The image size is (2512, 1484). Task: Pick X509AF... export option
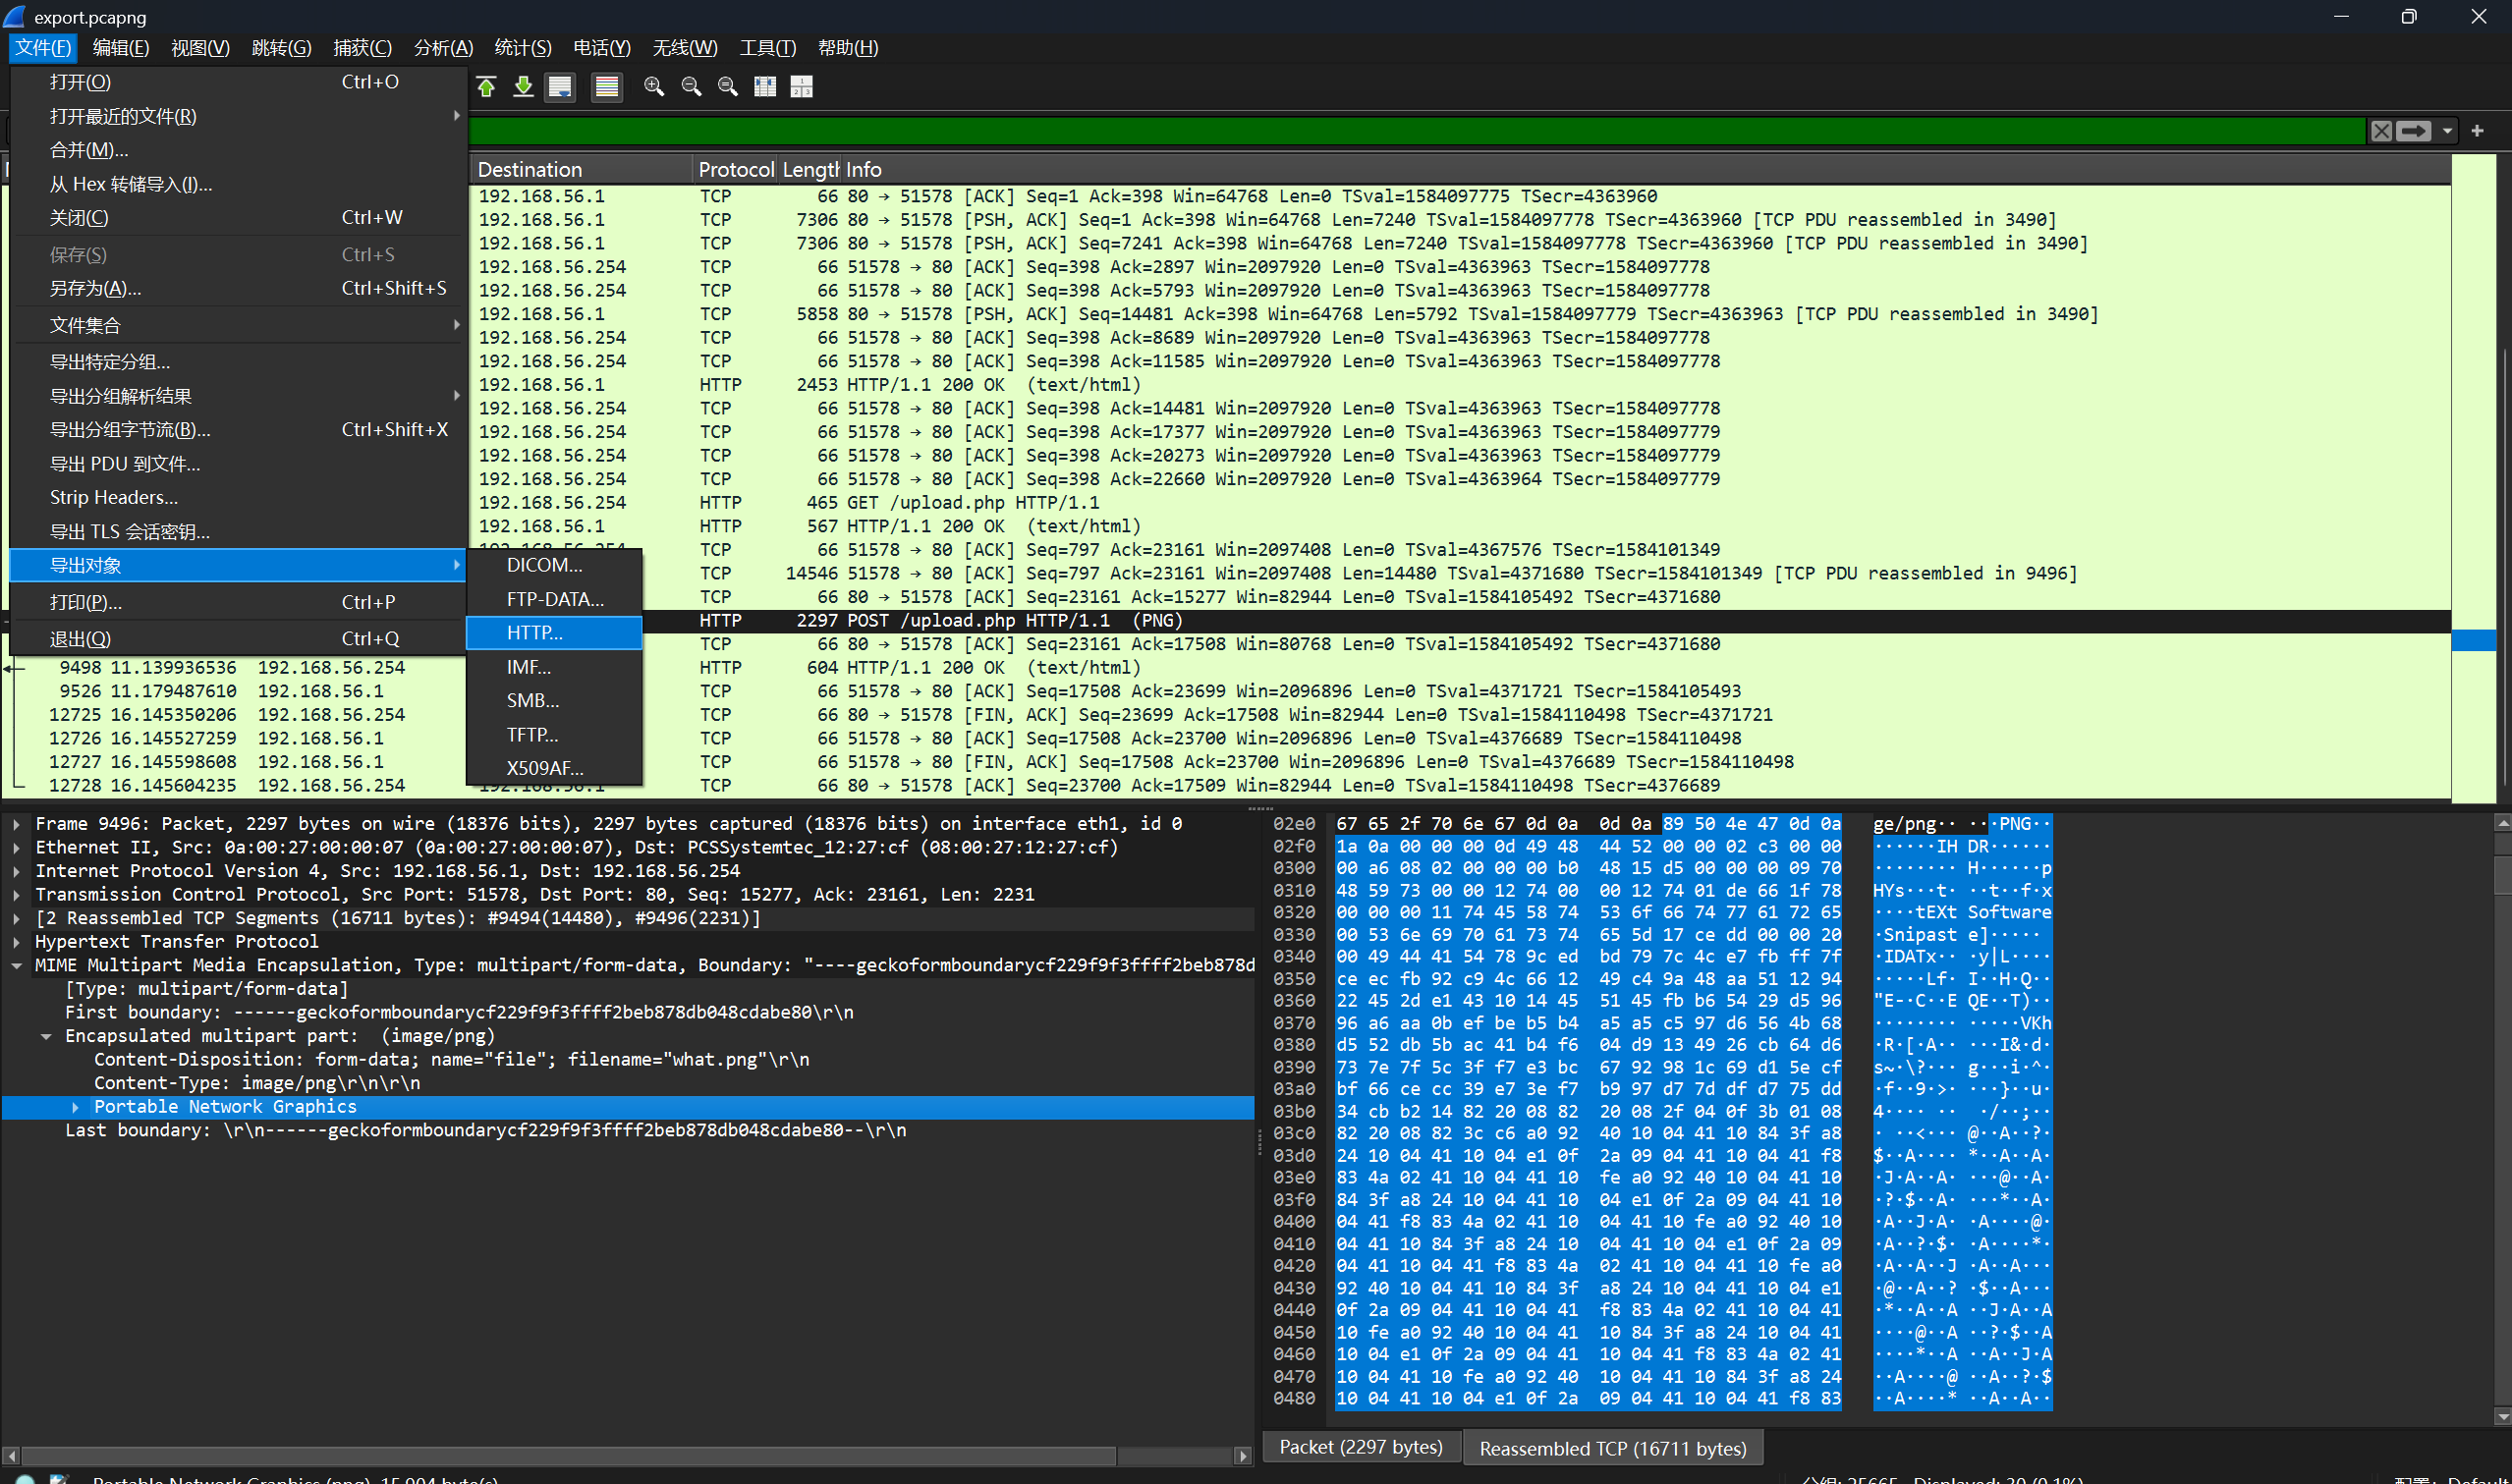[x=554, y=768]
